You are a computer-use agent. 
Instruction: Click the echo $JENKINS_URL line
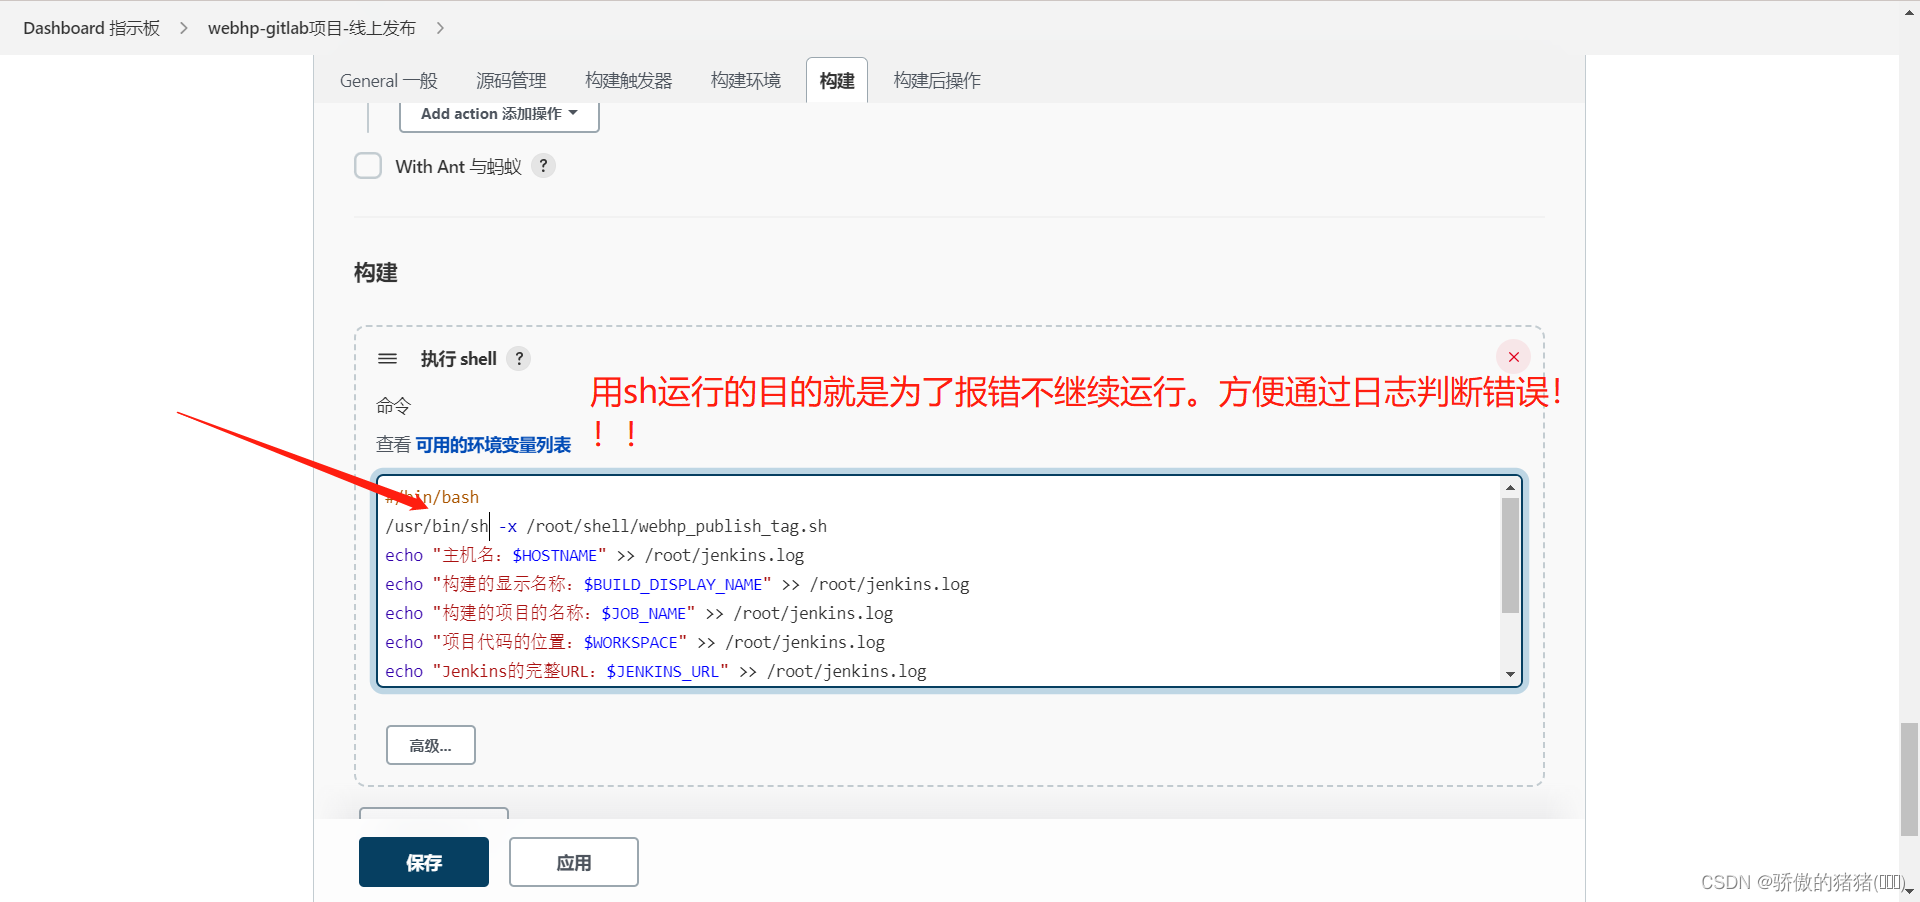(656, 671)
